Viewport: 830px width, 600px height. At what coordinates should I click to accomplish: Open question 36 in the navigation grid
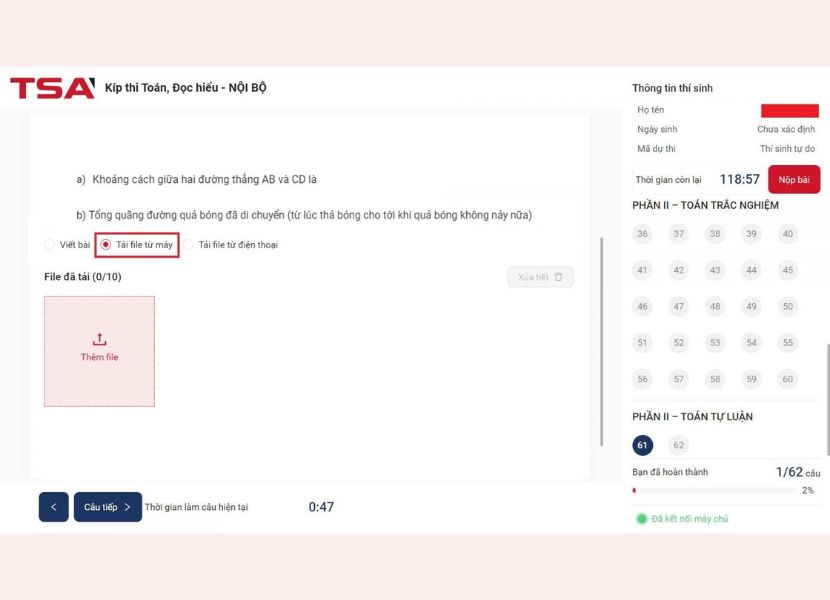642,234
